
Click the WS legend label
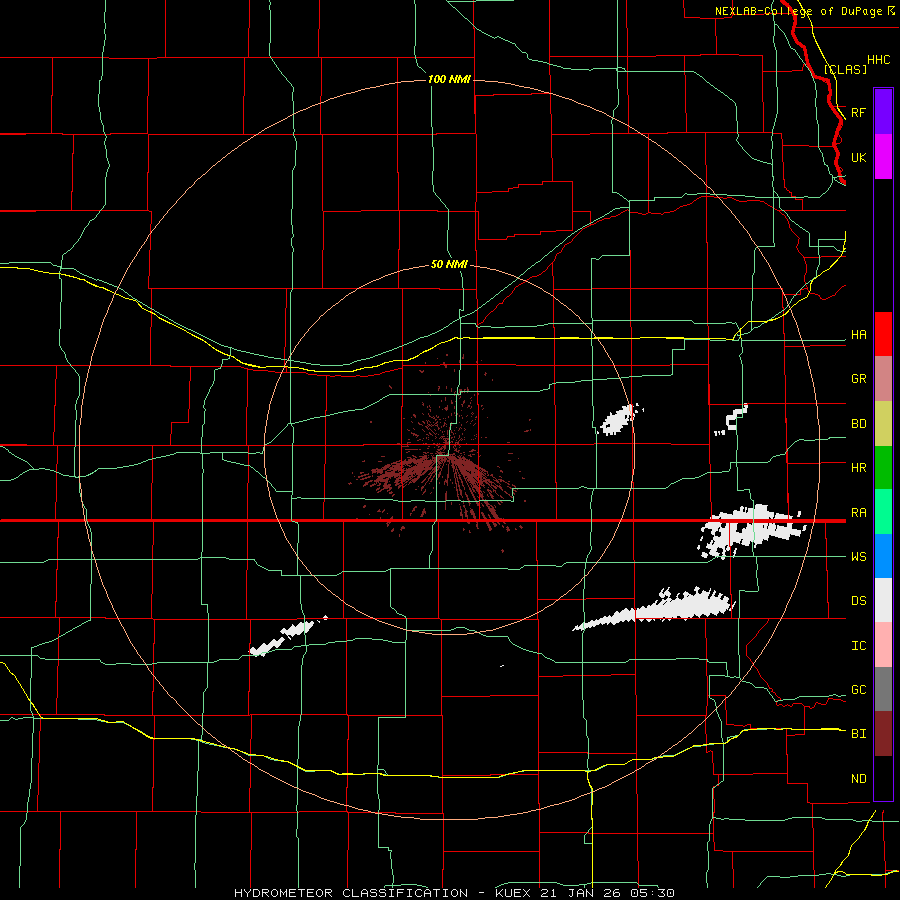pyautogui.click(x=858, y=557)
